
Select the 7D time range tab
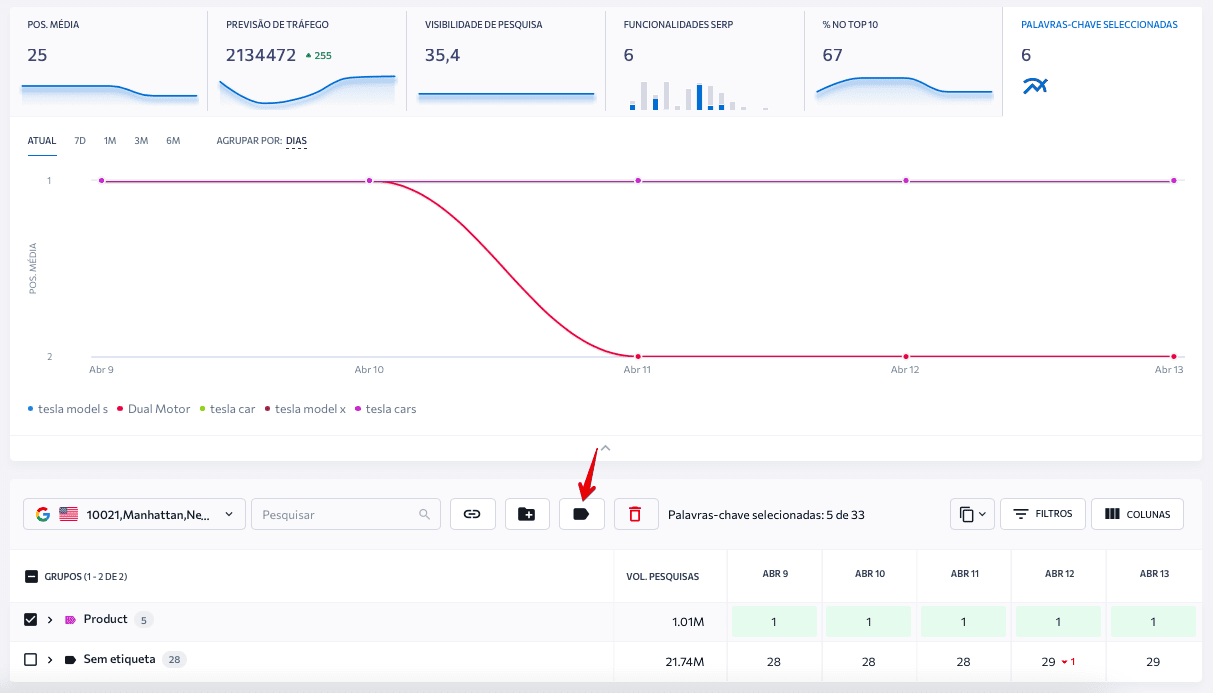click(x=80, y=141)
